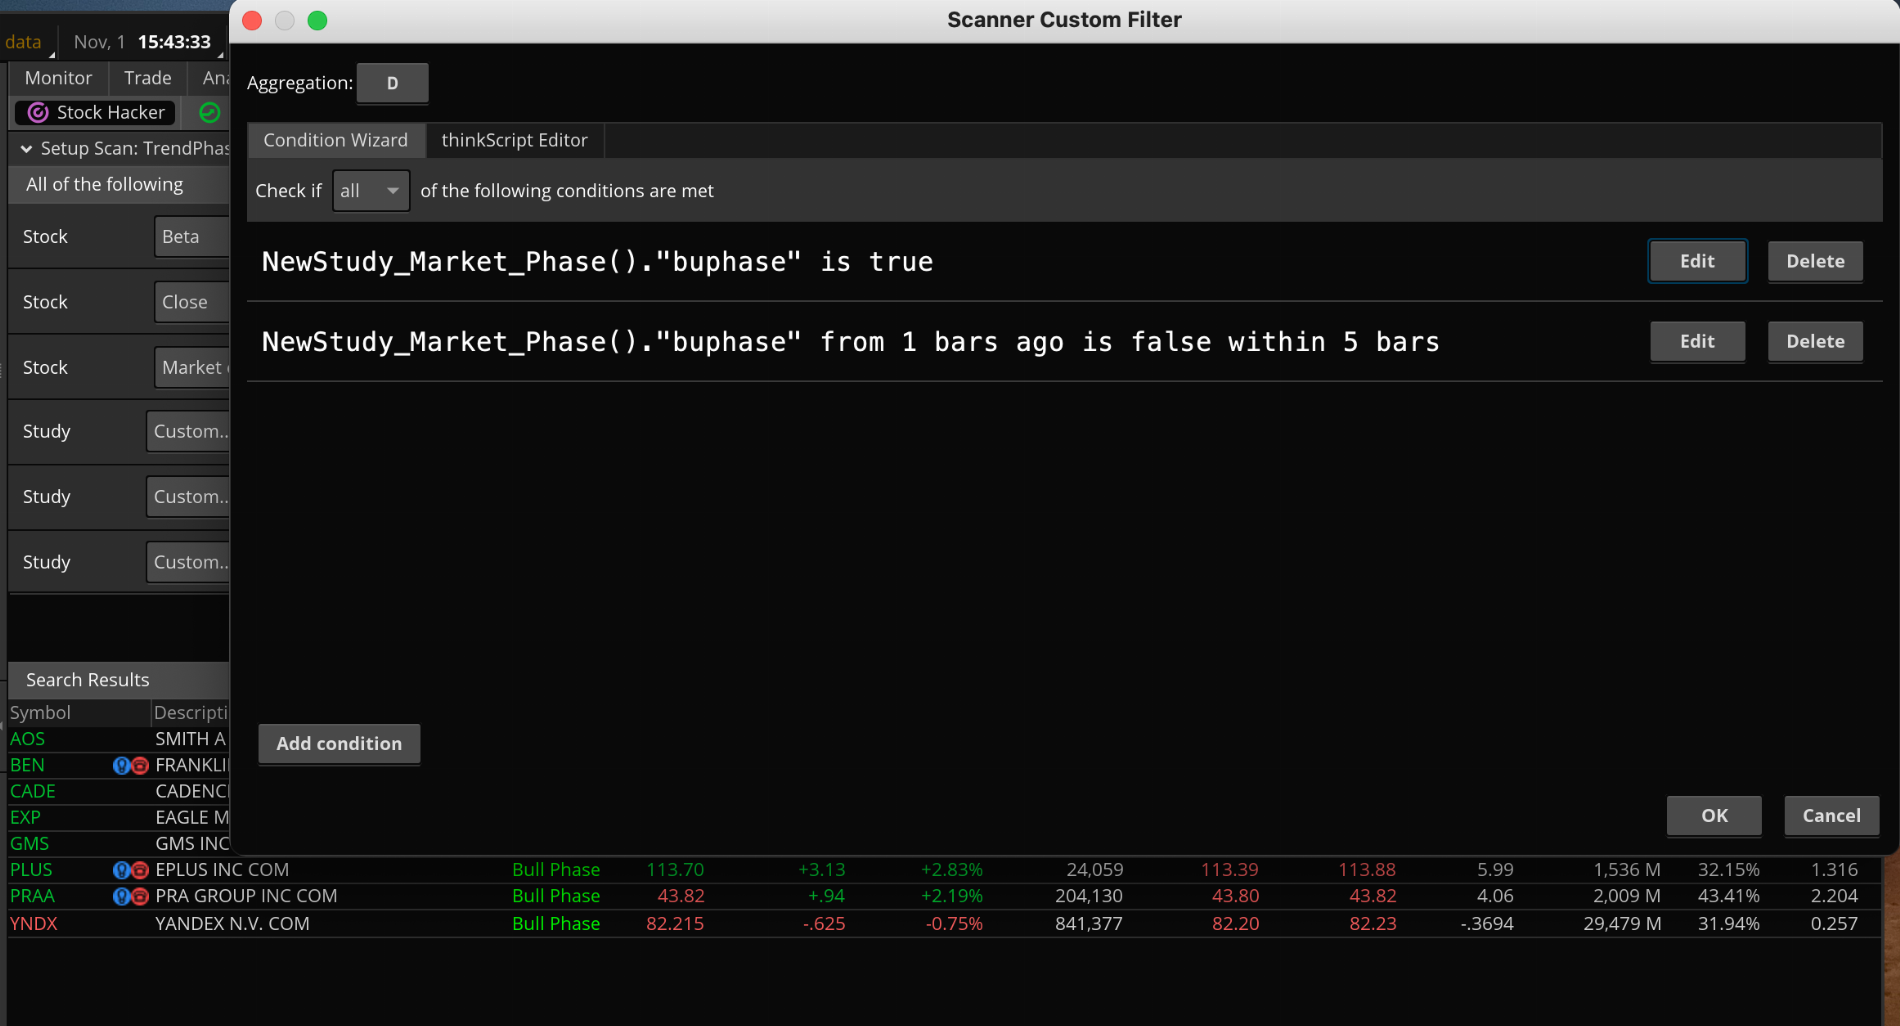Click the green circular arrow icon
Screen dimensions: 1900x1026
coord(209,113)
